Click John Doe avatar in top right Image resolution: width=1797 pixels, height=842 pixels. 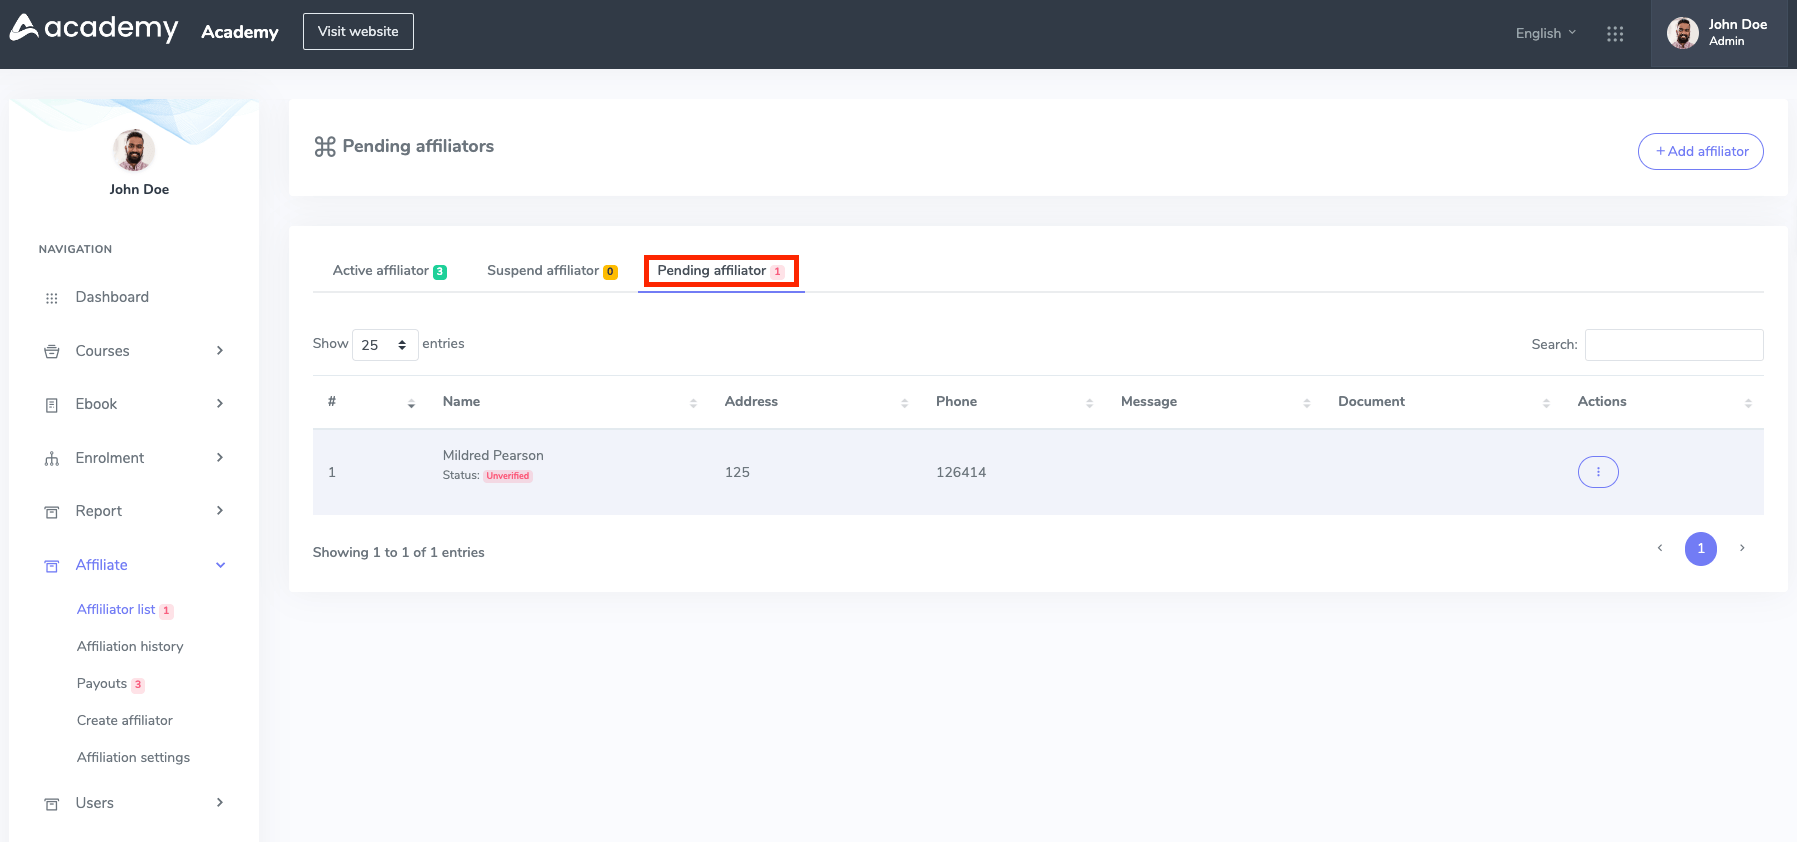[1682, 33]
